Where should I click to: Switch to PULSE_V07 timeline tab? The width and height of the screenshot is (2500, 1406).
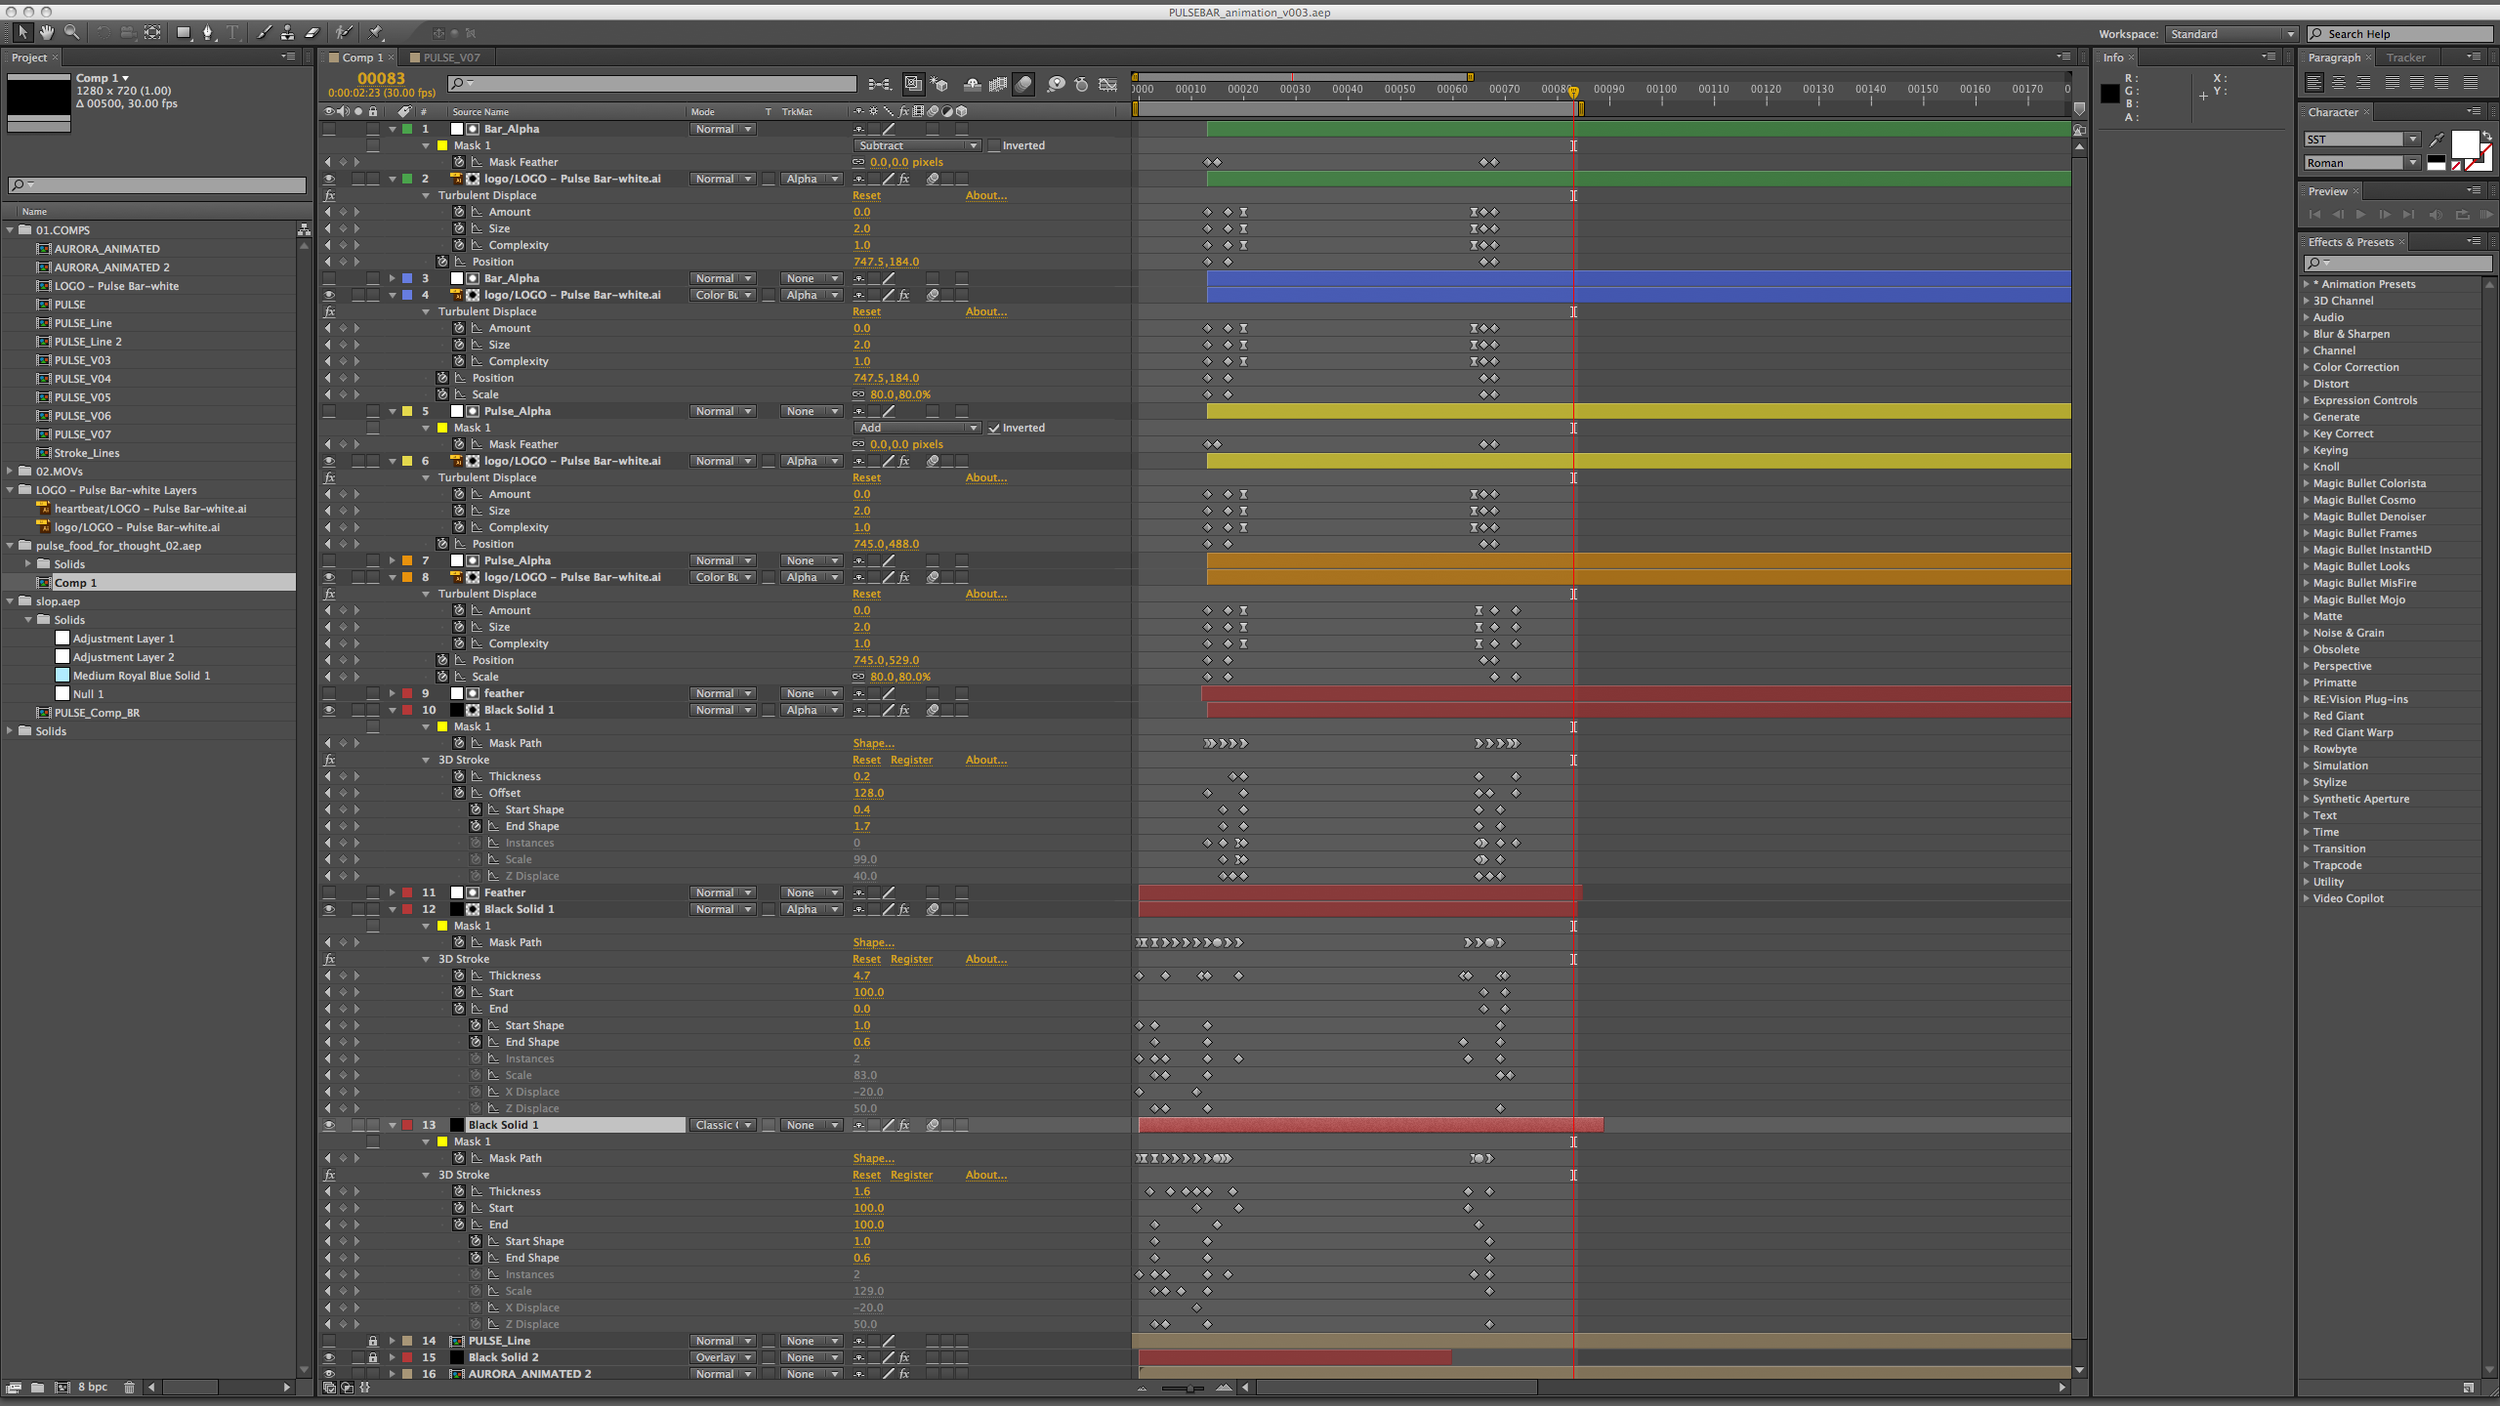tap(451, 58)
